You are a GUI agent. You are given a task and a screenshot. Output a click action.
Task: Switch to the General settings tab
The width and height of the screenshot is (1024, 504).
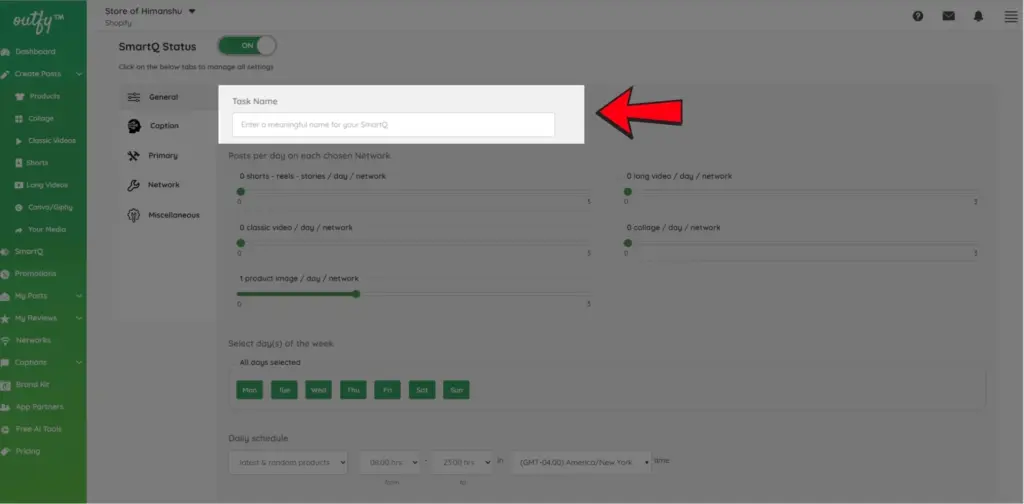click(x=163, y=97)
